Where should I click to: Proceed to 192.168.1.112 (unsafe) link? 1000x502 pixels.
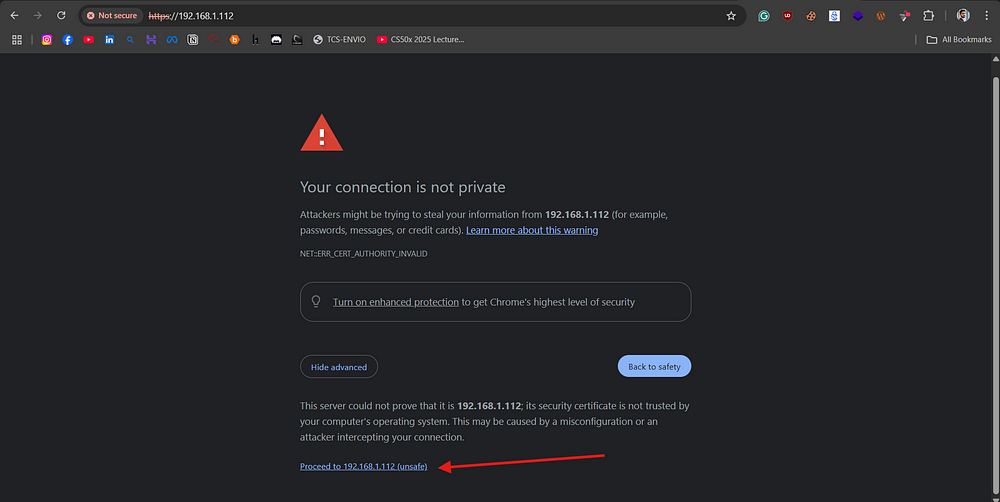click(364, 466)
